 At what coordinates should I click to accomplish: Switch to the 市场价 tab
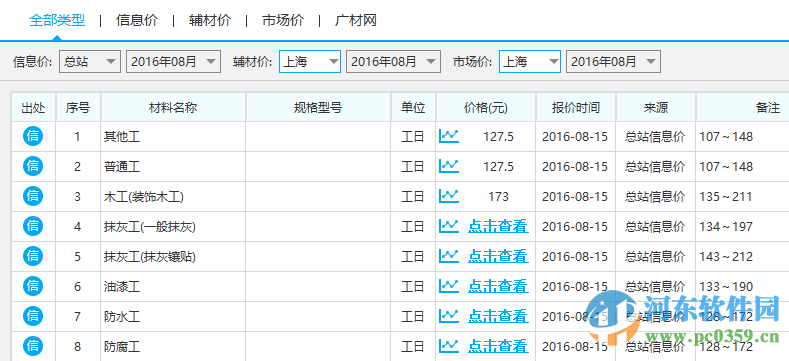pos(283,21)
